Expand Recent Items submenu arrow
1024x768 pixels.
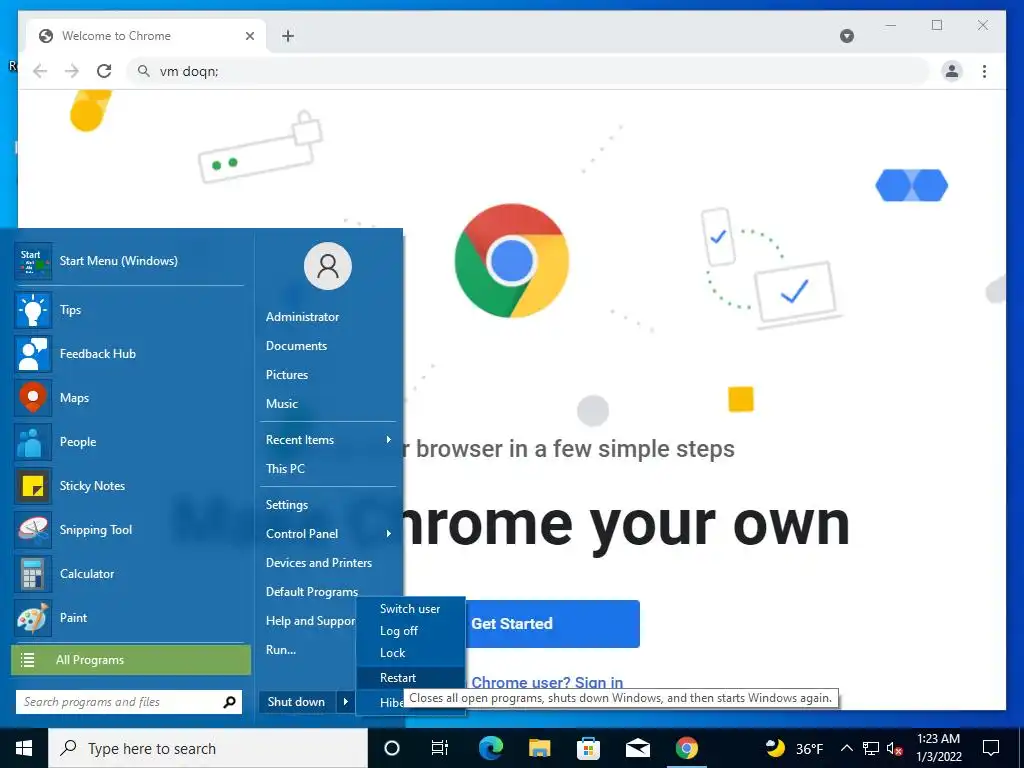pyautogui.click(x=389, y=440)
